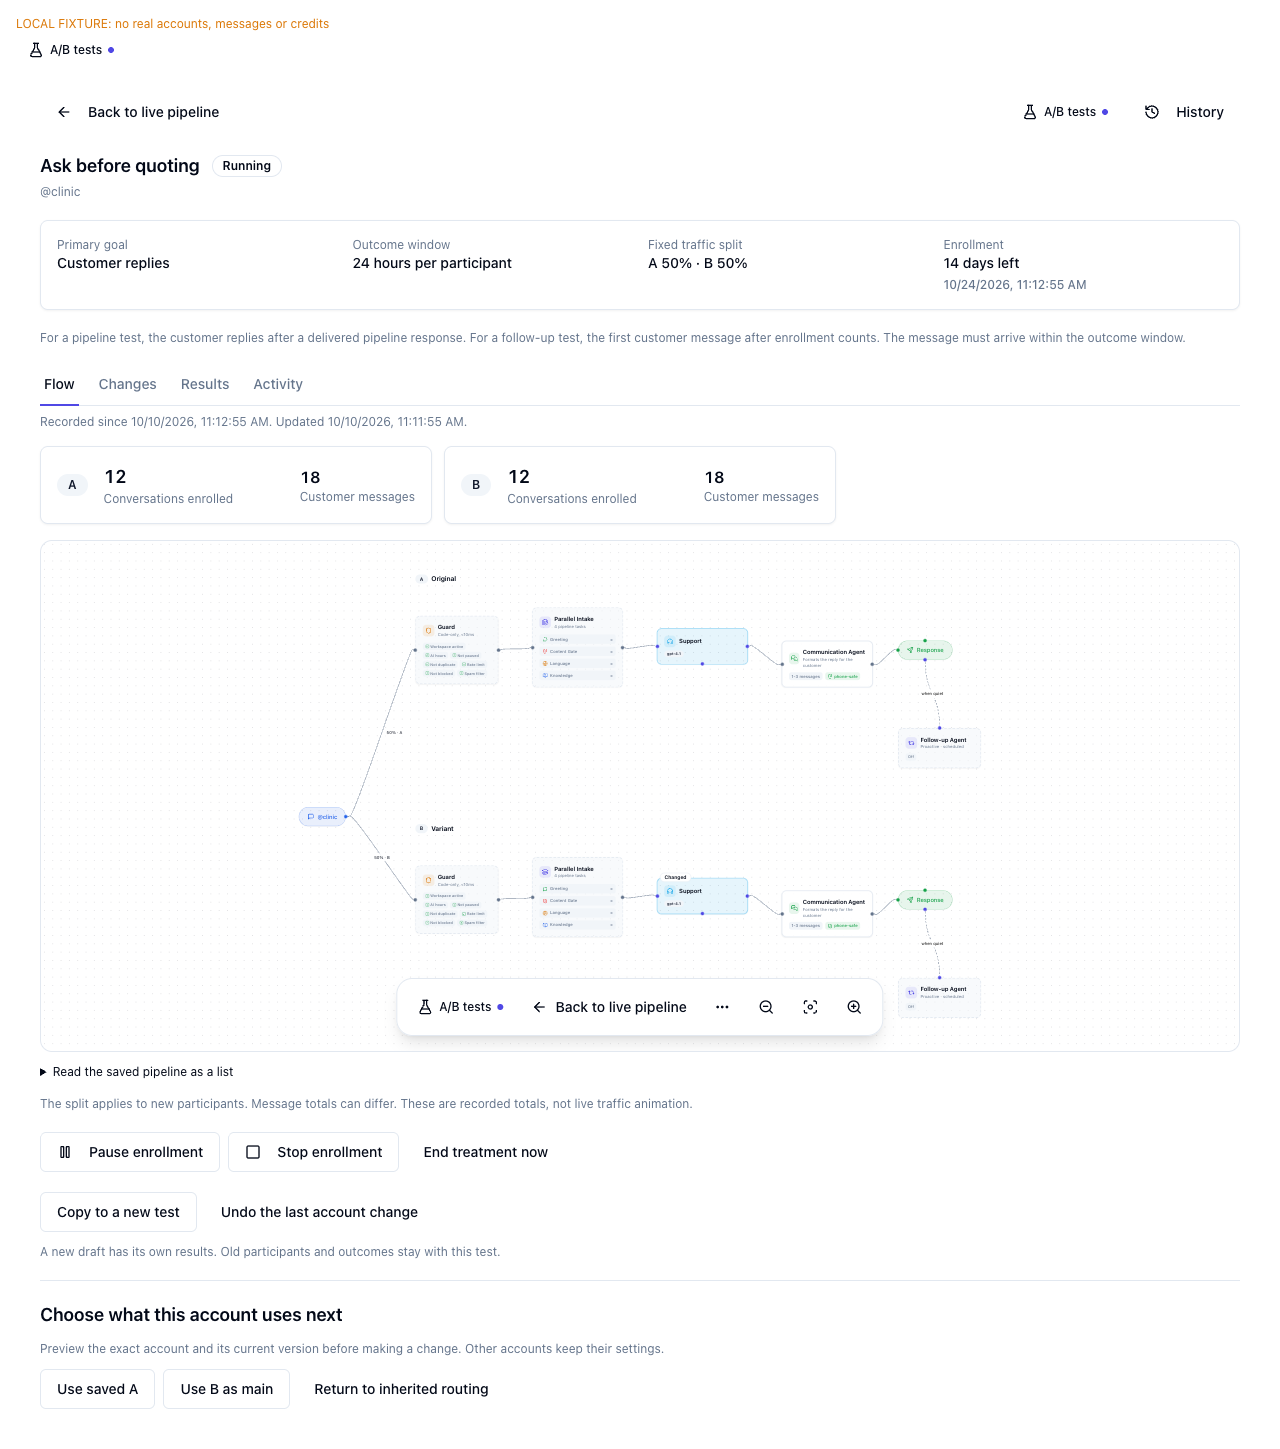This screenshot has height=1449, width=1280.
Task: Zoom in on the pipeline canvas
Action: (x=854, y=1007)
